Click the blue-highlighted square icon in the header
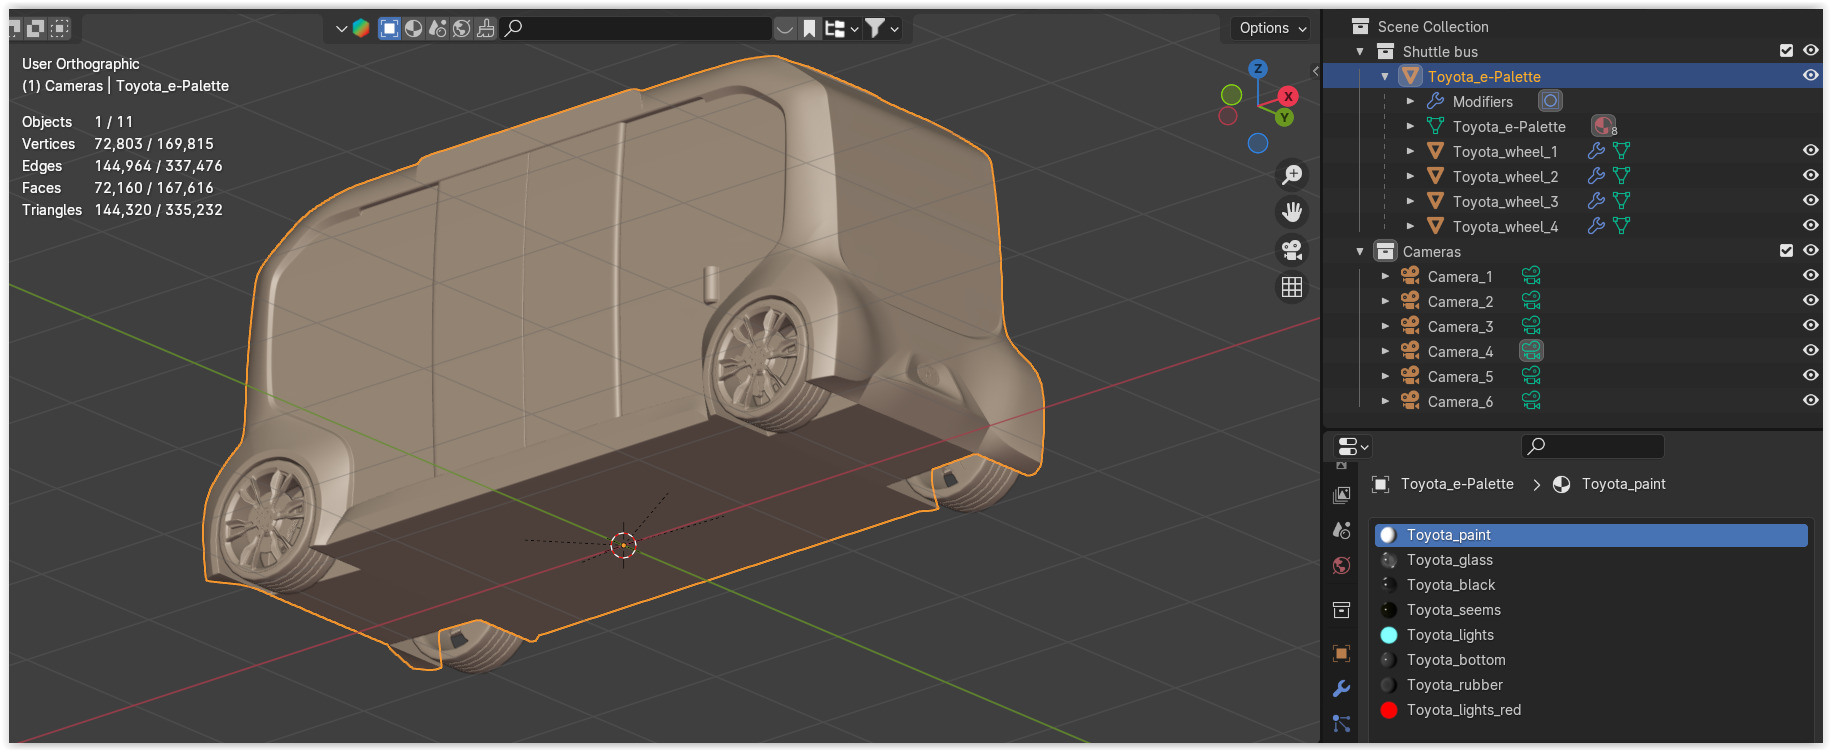 pos(390,28)
